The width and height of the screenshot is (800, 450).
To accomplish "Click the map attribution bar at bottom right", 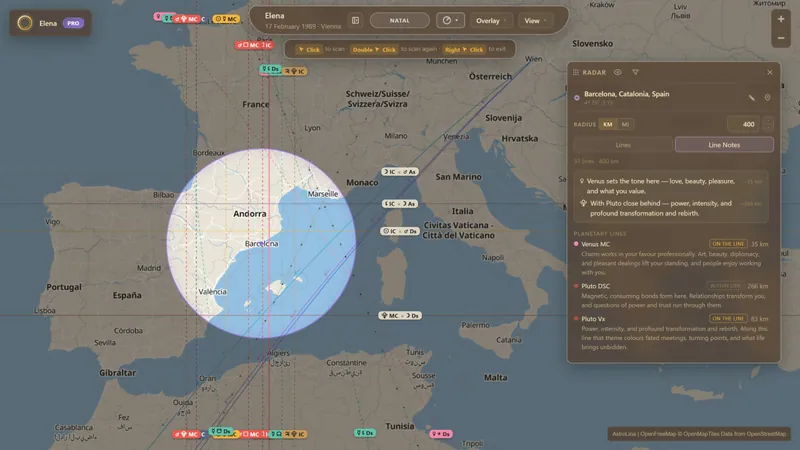I will (698, 434).
